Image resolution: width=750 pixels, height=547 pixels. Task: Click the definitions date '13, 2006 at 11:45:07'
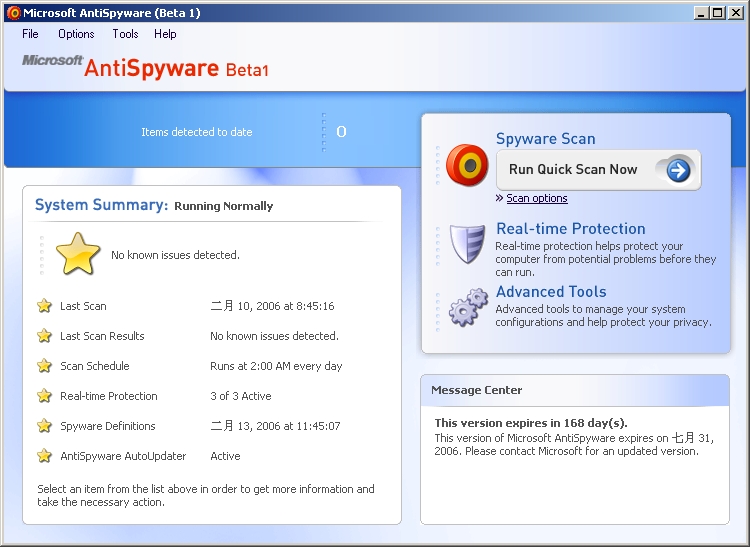289,426
